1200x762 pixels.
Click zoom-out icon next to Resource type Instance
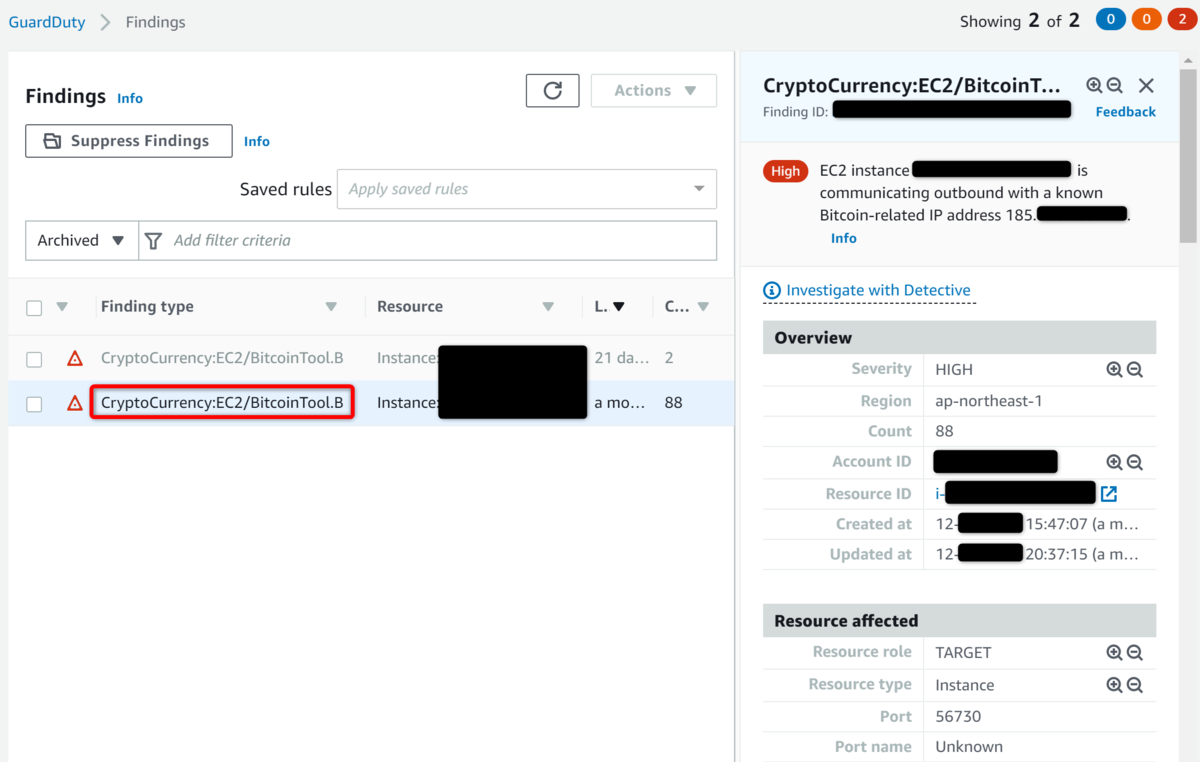tap(1134, 685)
